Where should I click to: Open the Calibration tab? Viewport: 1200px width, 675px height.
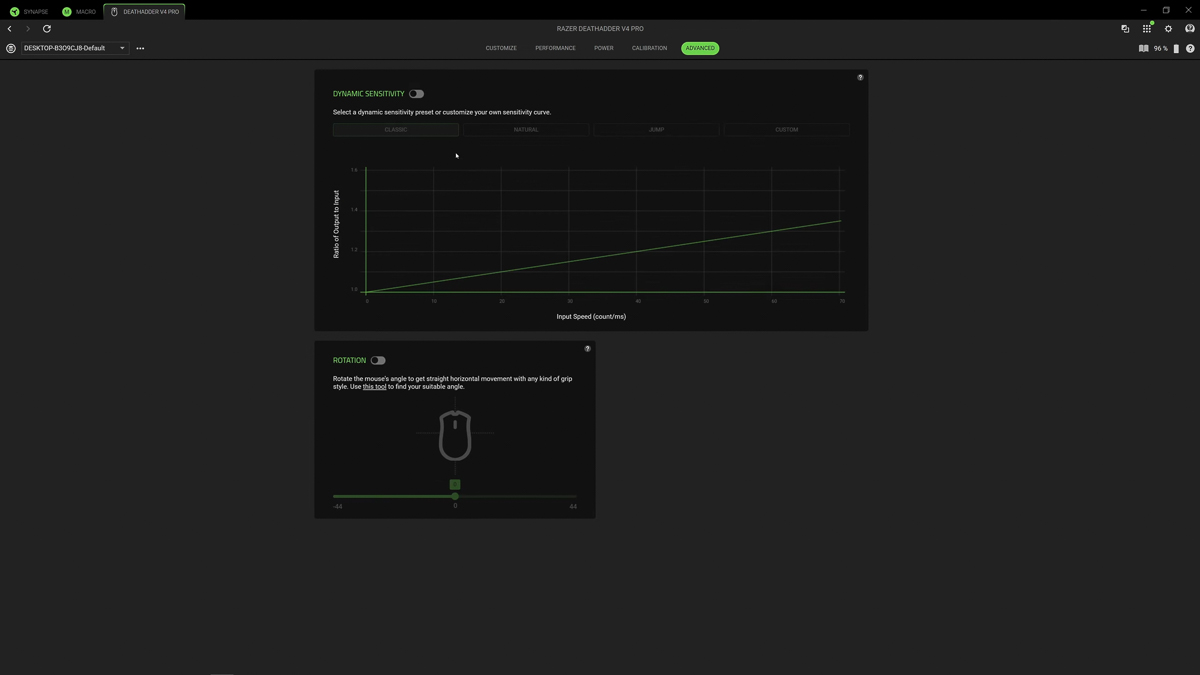point(649,48)
